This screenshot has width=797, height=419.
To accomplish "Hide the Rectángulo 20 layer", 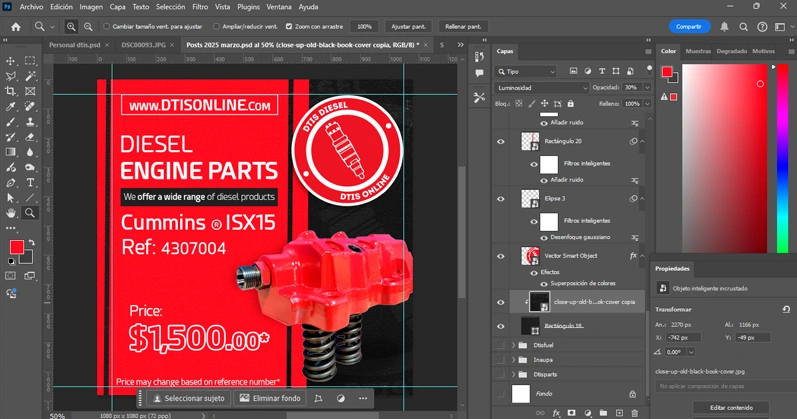I will [x=501, y=142].
